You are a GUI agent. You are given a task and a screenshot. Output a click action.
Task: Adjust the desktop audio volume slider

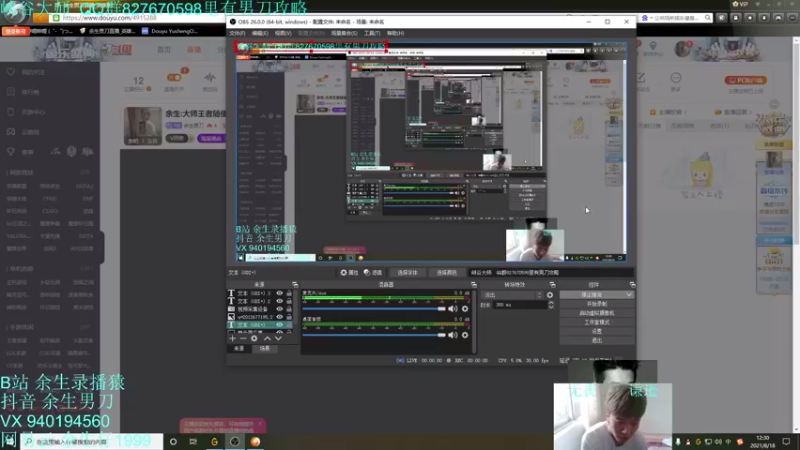[374, 335]
